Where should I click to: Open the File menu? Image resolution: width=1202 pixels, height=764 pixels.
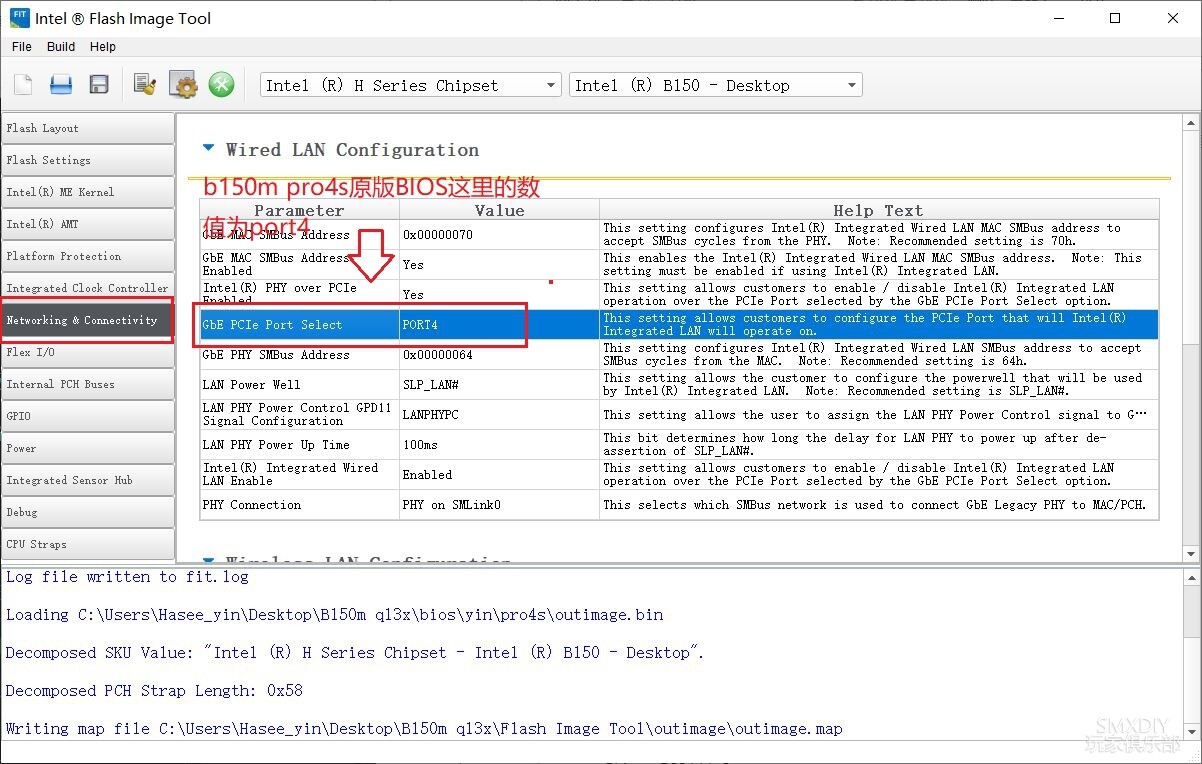coord(22,46)
